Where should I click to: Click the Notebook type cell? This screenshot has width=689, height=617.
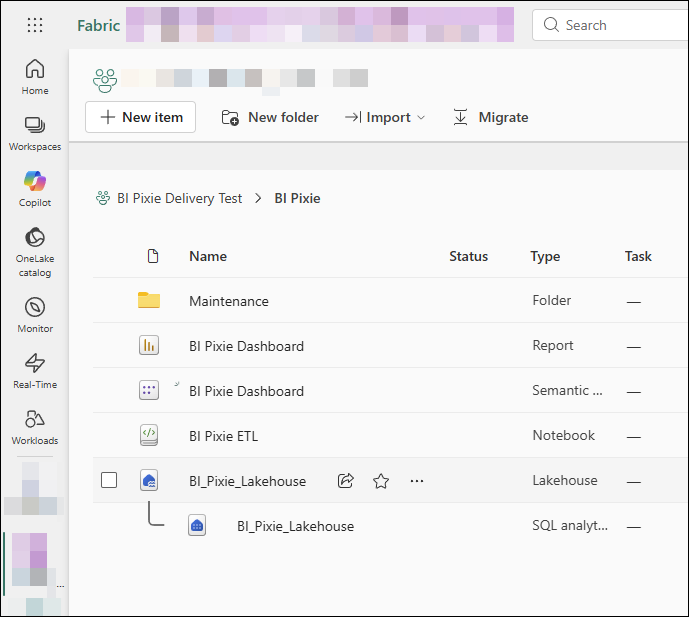click(563, 435)
